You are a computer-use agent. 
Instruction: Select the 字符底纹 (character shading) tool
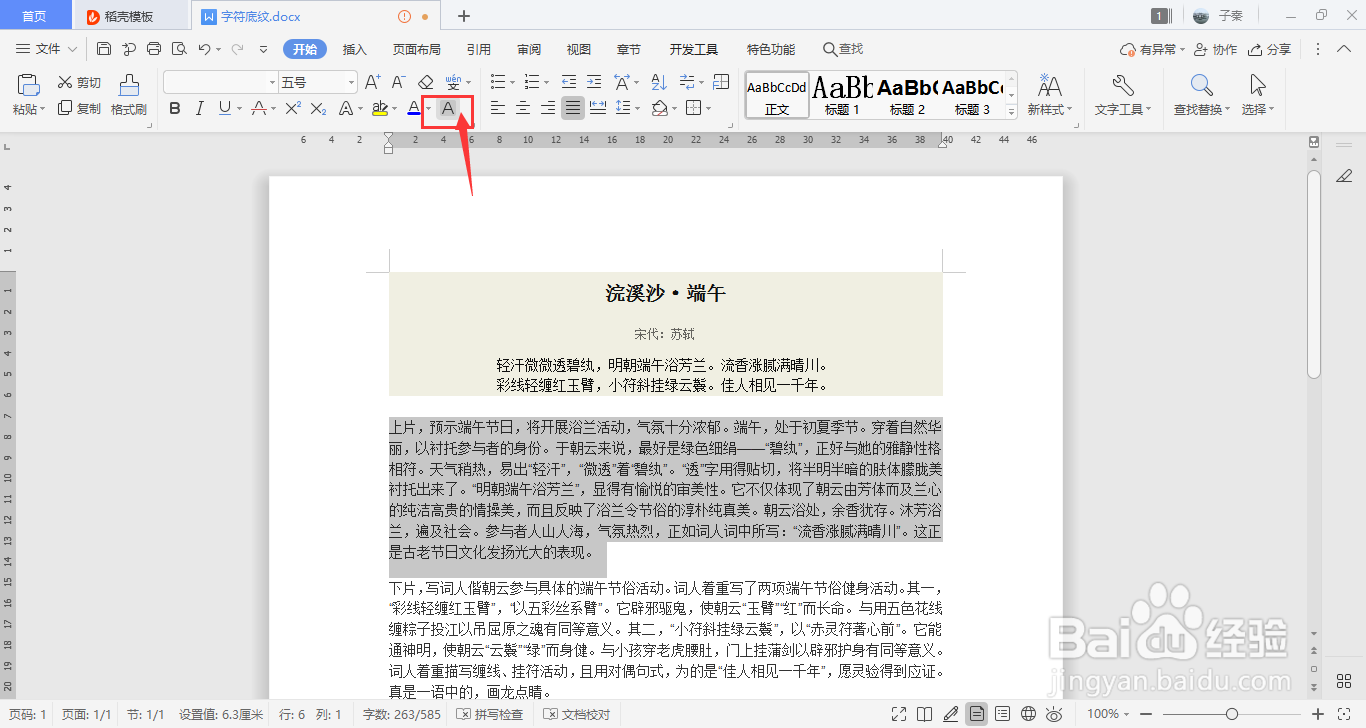446,108
